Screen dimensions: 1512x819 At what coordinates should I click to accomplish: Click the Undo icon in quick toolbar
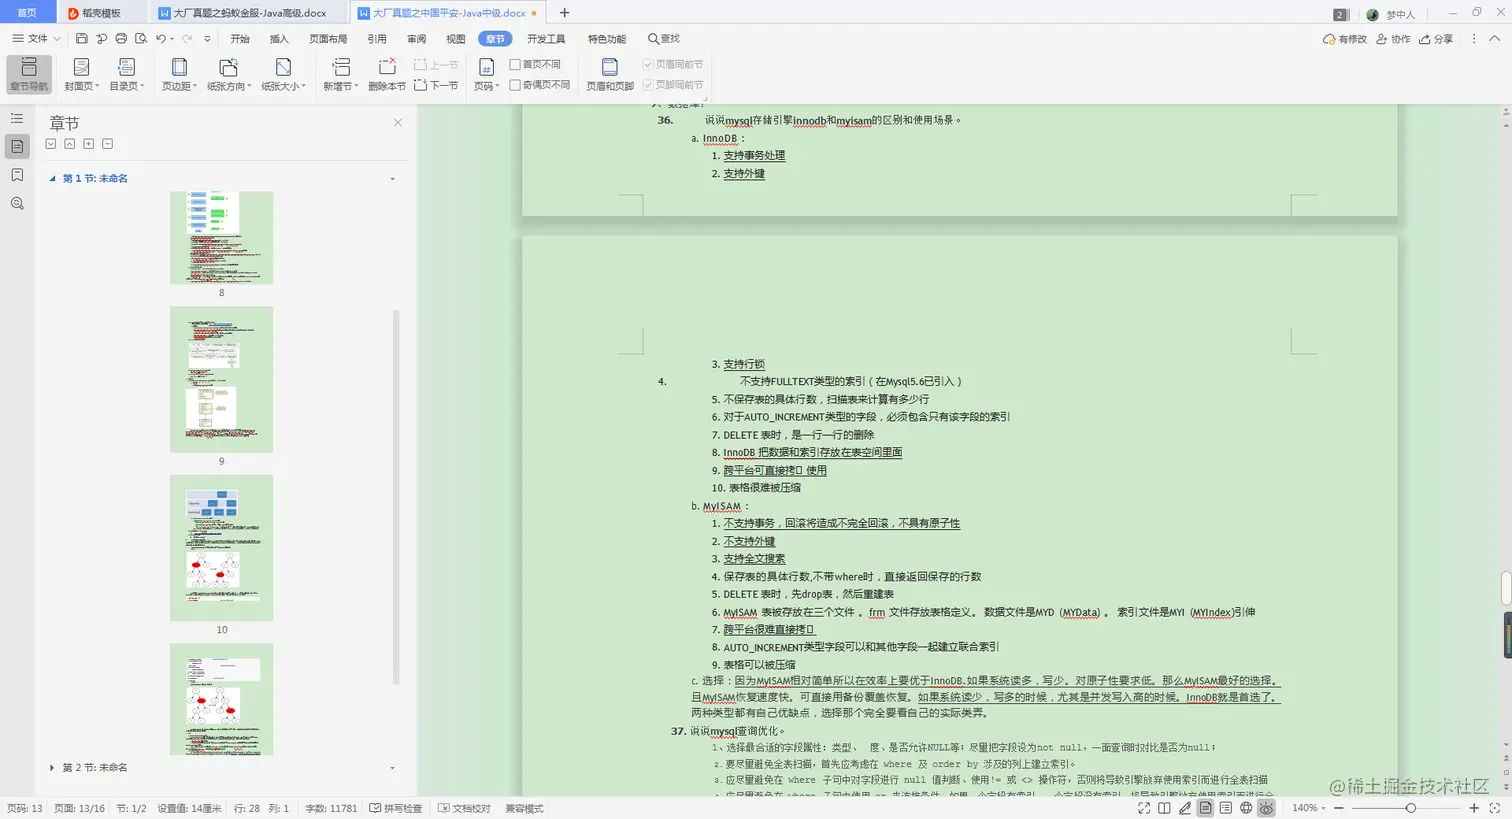point(160,38)
